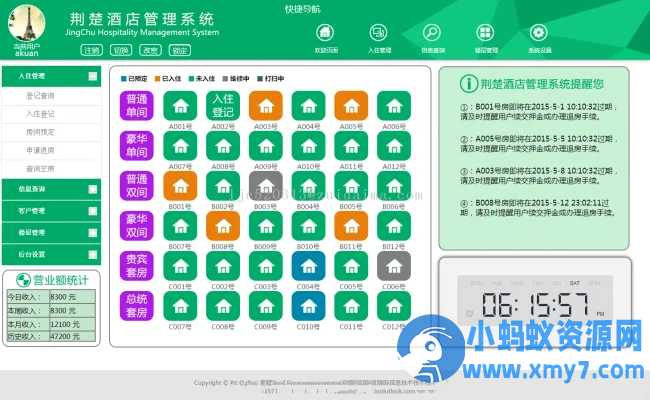Click the digital clock display

coord(535,301)
